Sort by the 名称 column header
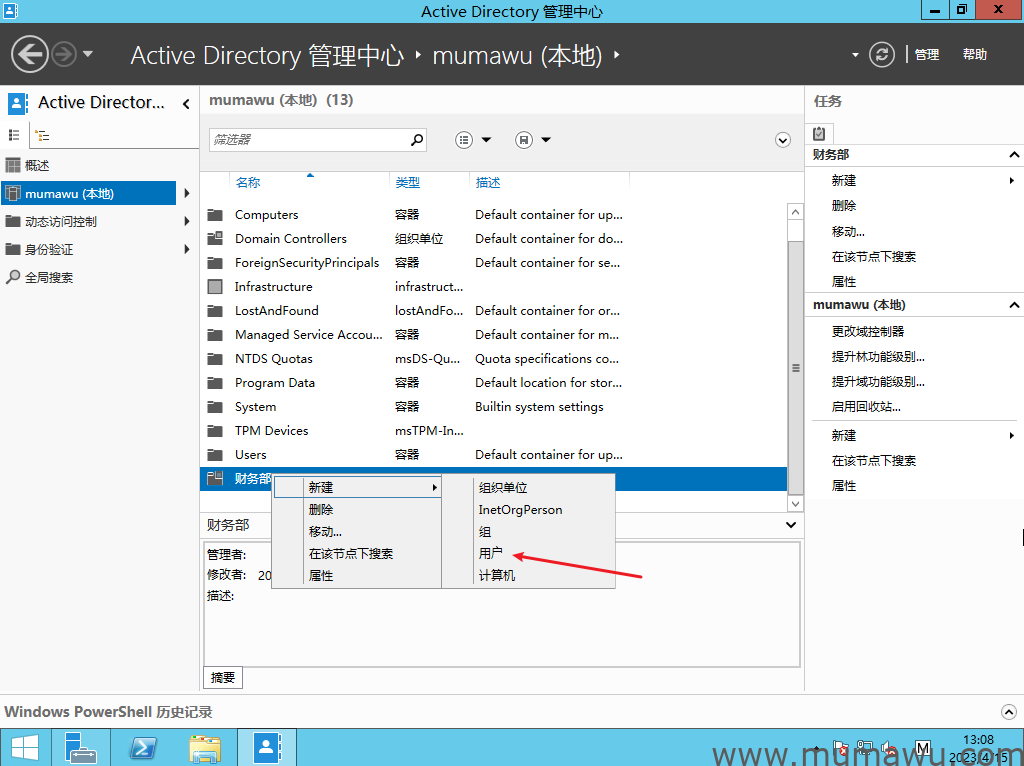The height and width of the screenshot is (766, 1024). [x=248, y=183]
